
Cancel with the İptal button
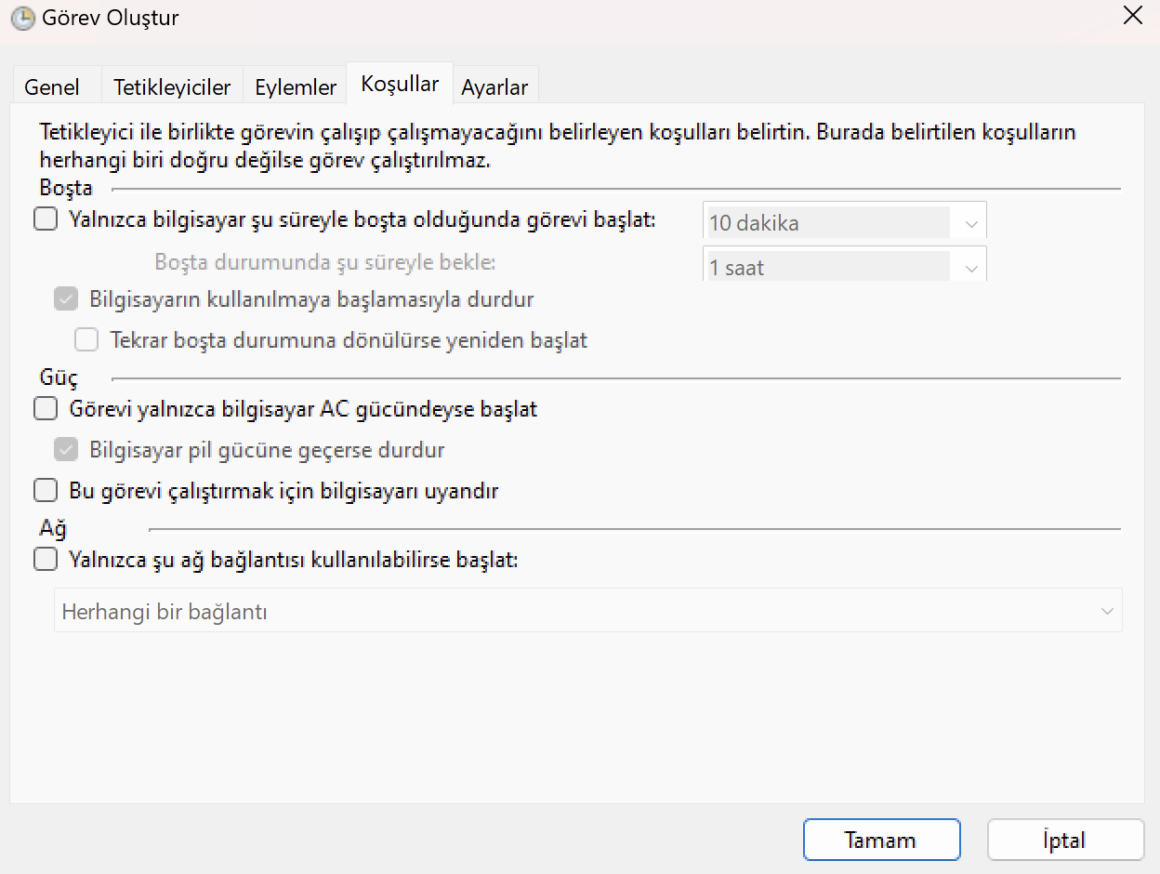coord(1065,839)
